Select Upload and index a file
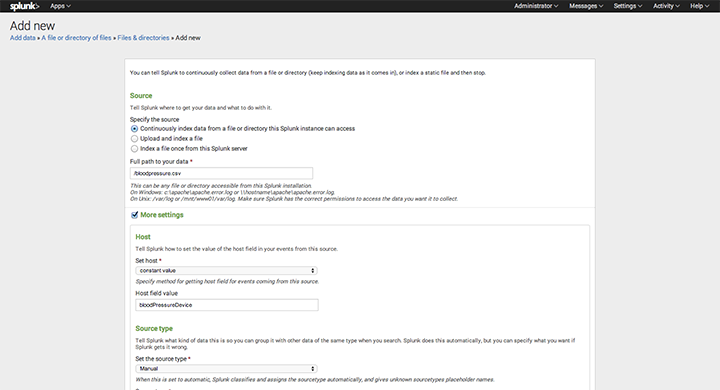The image size is (720, 390). click(x=134, y=139)
